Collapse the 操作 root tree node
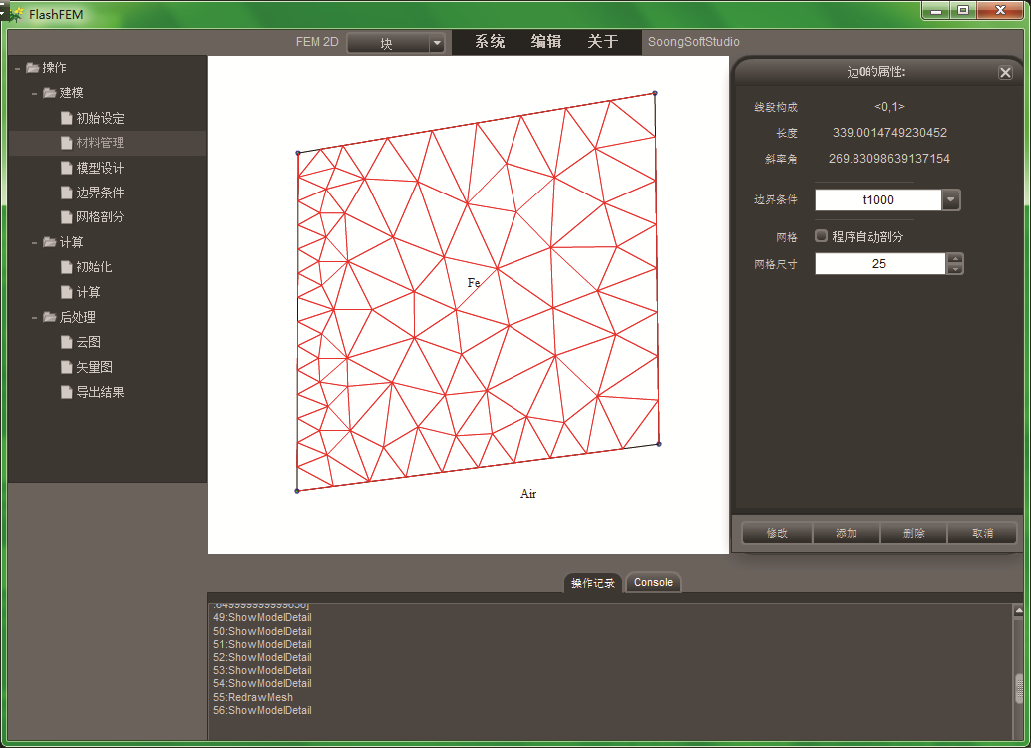1031x748 pixels. click(17, 68)
